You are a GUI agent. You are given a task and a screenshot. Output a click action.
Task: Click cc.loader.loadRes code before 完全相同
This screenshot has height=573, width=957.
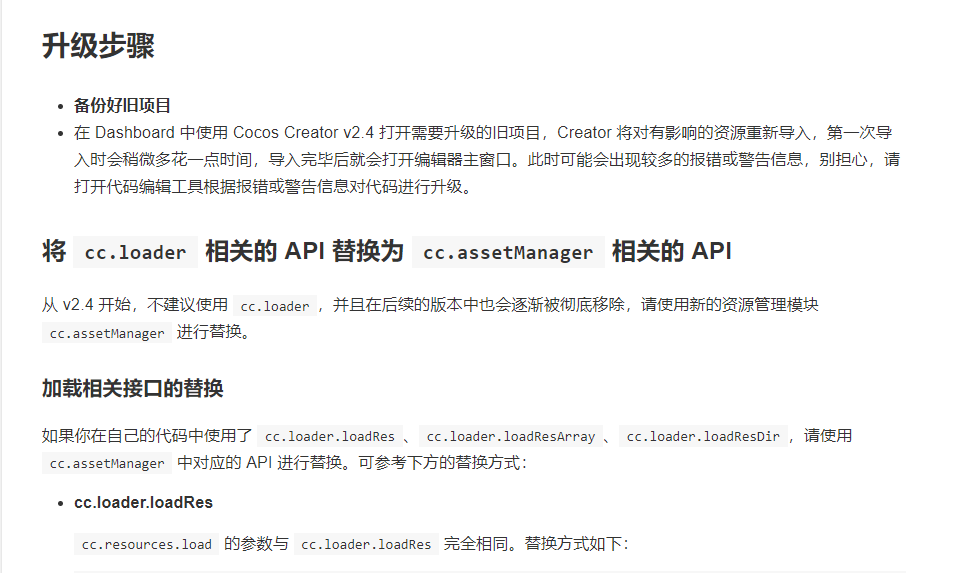(x=366, y=544)
